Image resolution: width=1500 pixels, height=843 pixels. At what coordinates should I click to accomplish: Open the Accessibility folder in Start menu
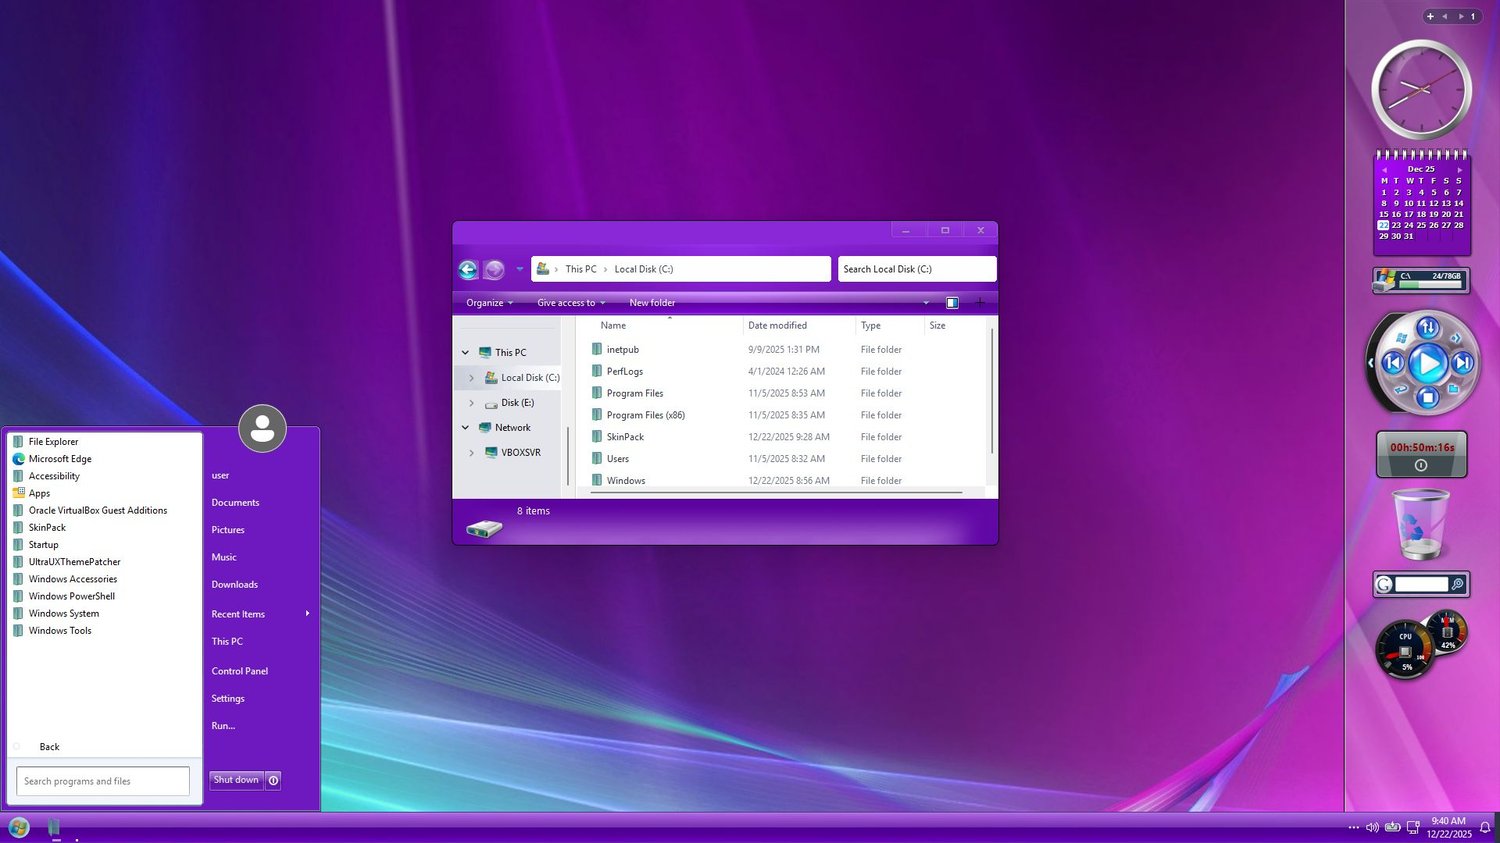tap(54, 476)
